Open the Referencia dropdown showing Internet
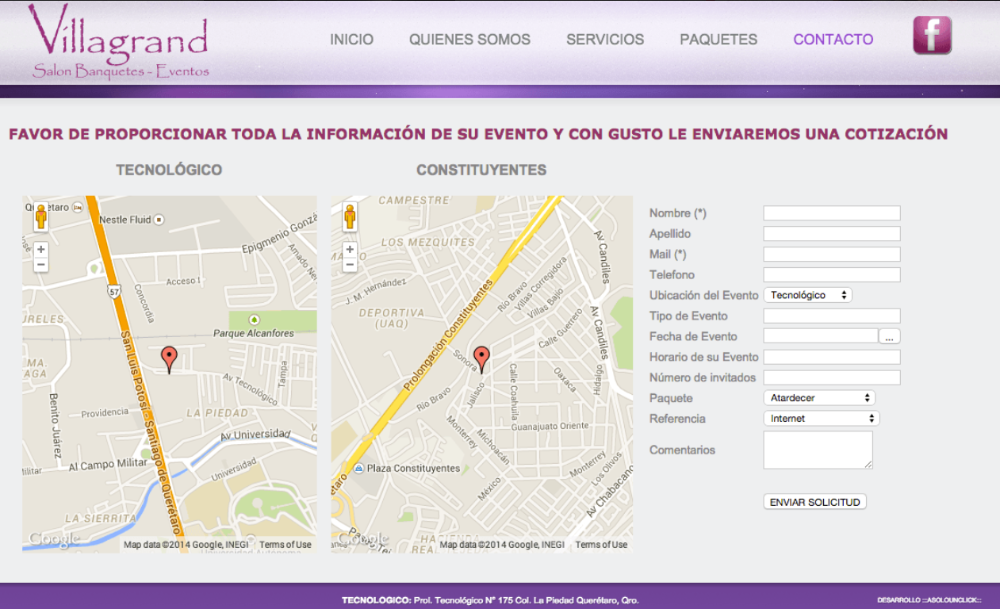 [x=821, y=418]
